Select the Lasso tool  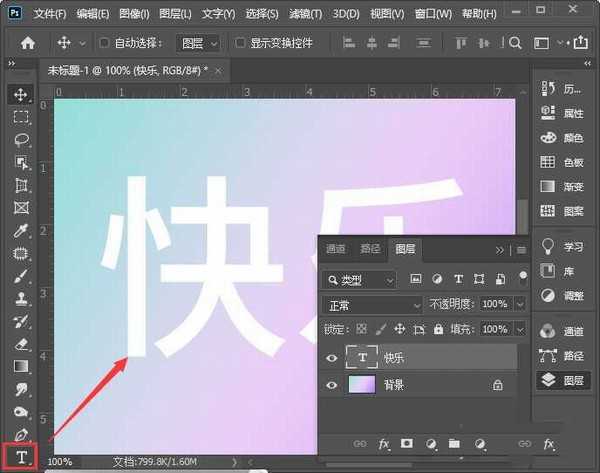(21, 140)
